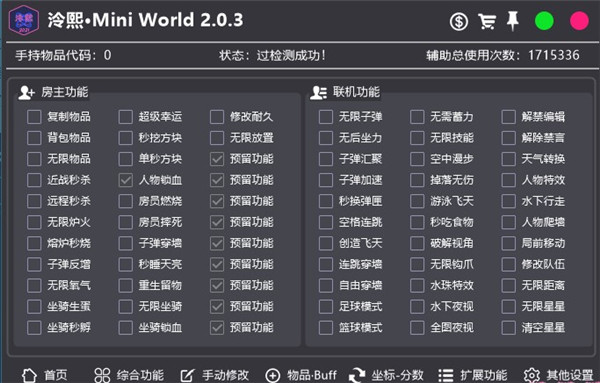This screenshot has height=383, width=600.
Task: Enable 子弹穿墙 in host functions
Action: 126,243
